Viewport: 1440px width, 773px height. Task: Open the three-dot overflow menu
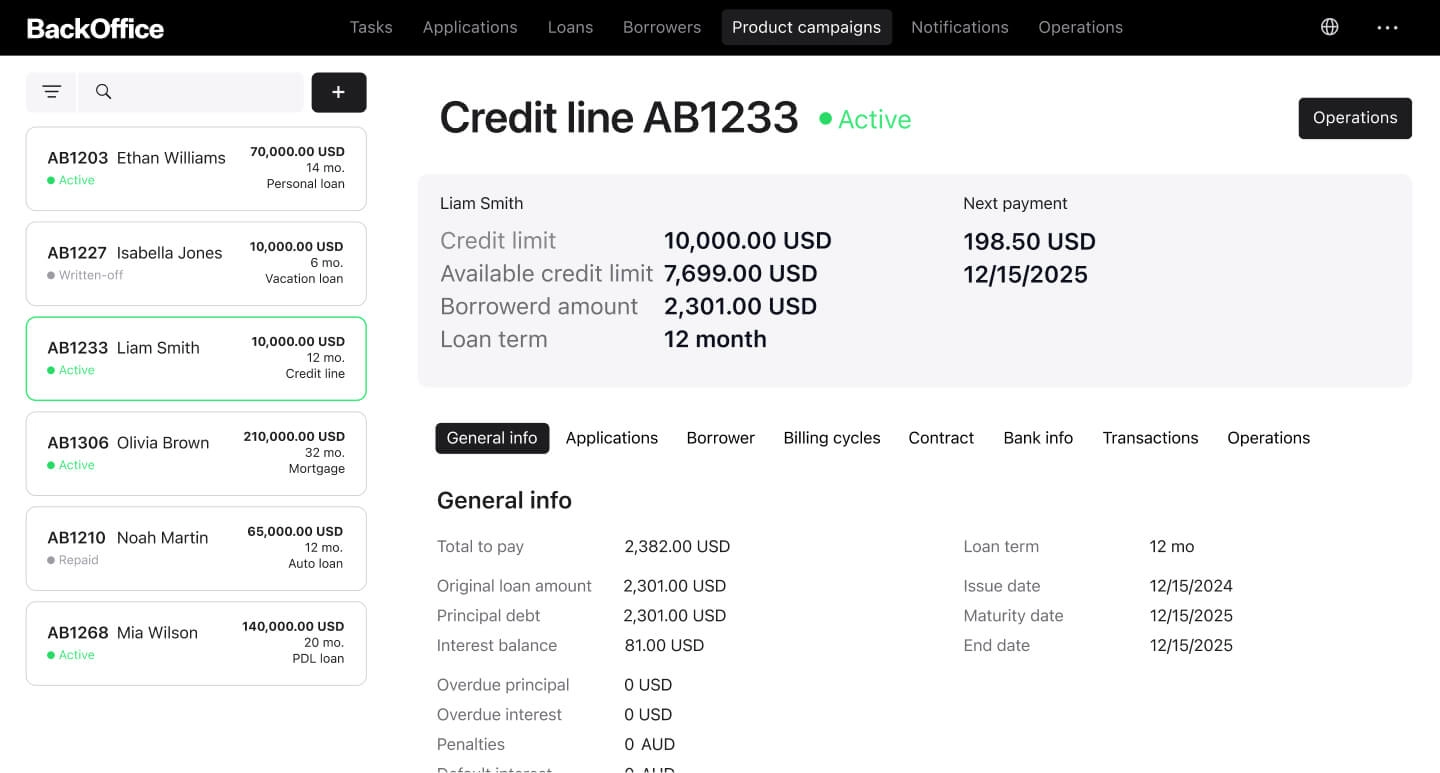pyautogui.click(x=1387, y=27)
